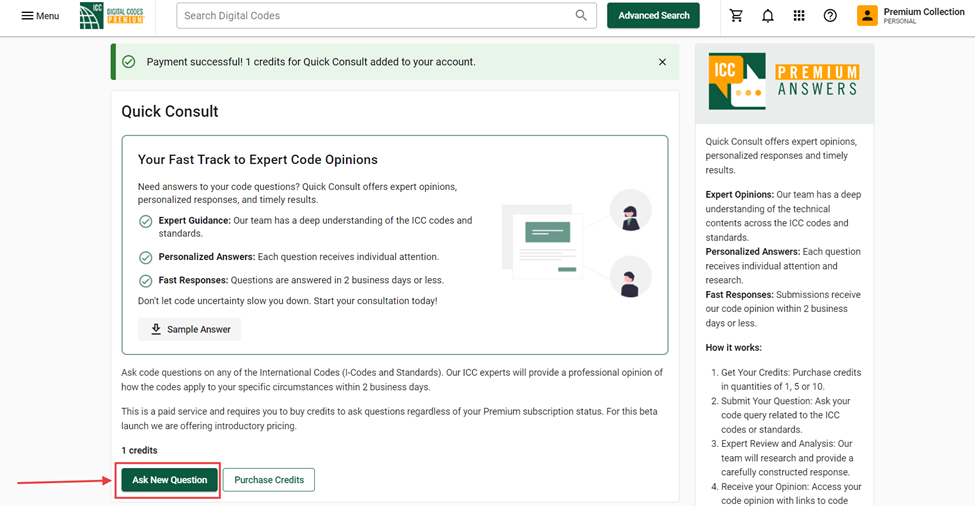The height and width of the screenshot is (506, 975).
Task: Click Purchase Credits
Action: click(x=269, y=480)
